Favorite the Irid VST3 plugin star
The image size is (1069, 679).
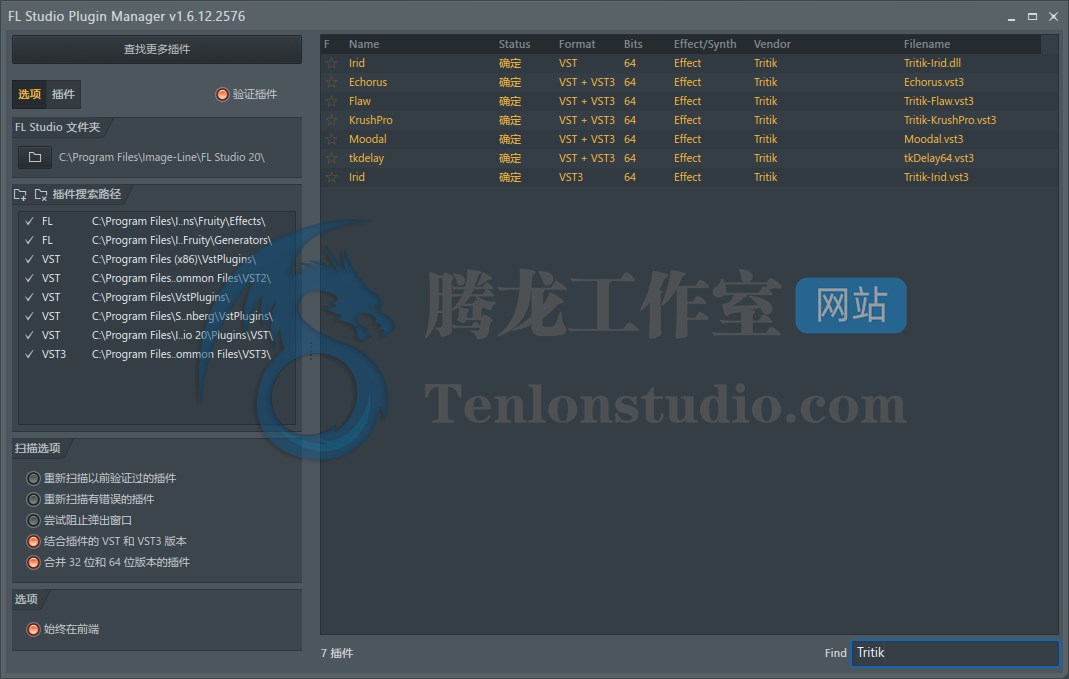(x=331, y=178)
